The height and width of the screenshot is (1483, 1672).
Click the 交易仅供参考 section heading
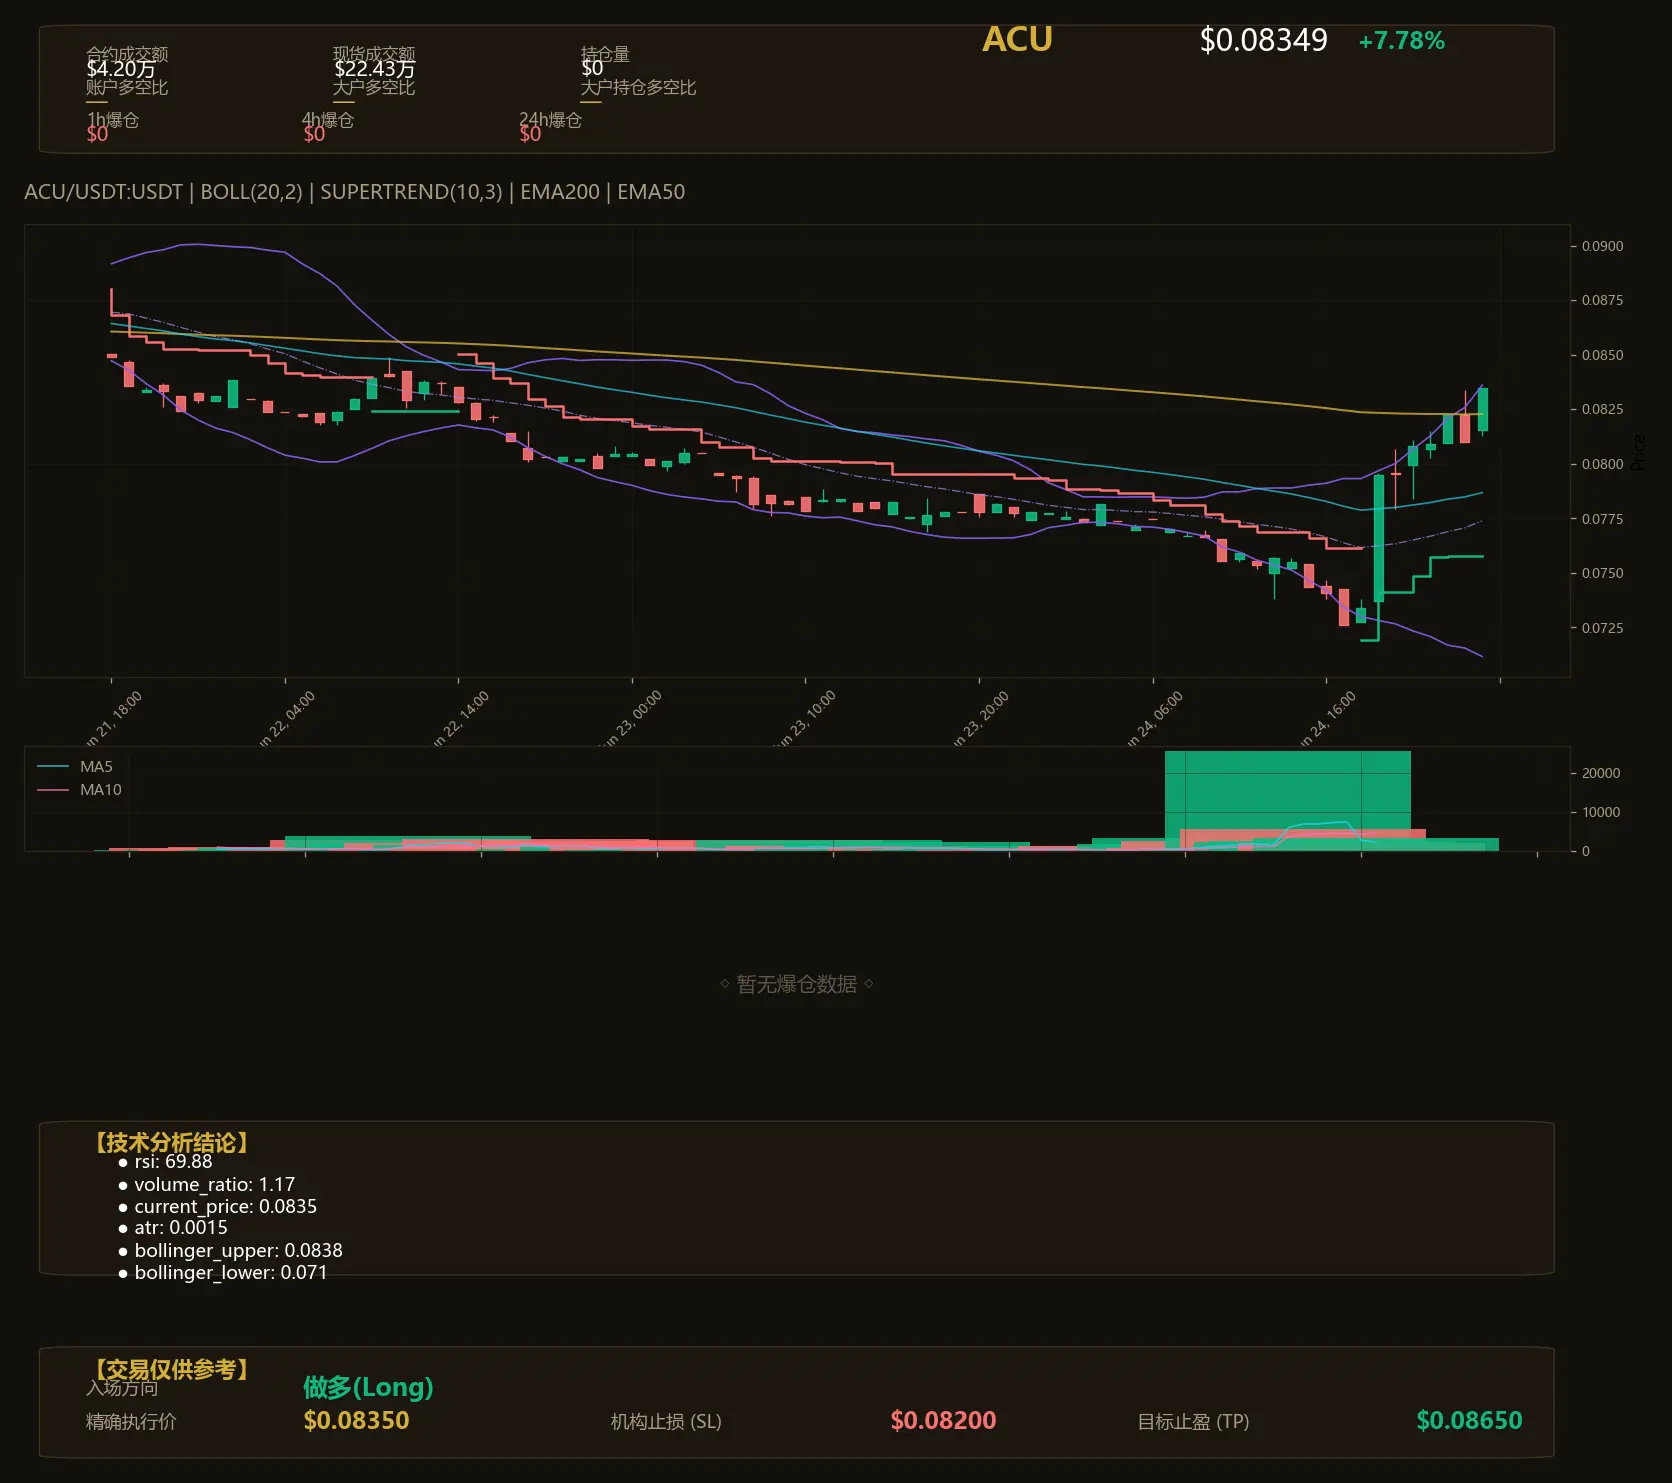171,1369
